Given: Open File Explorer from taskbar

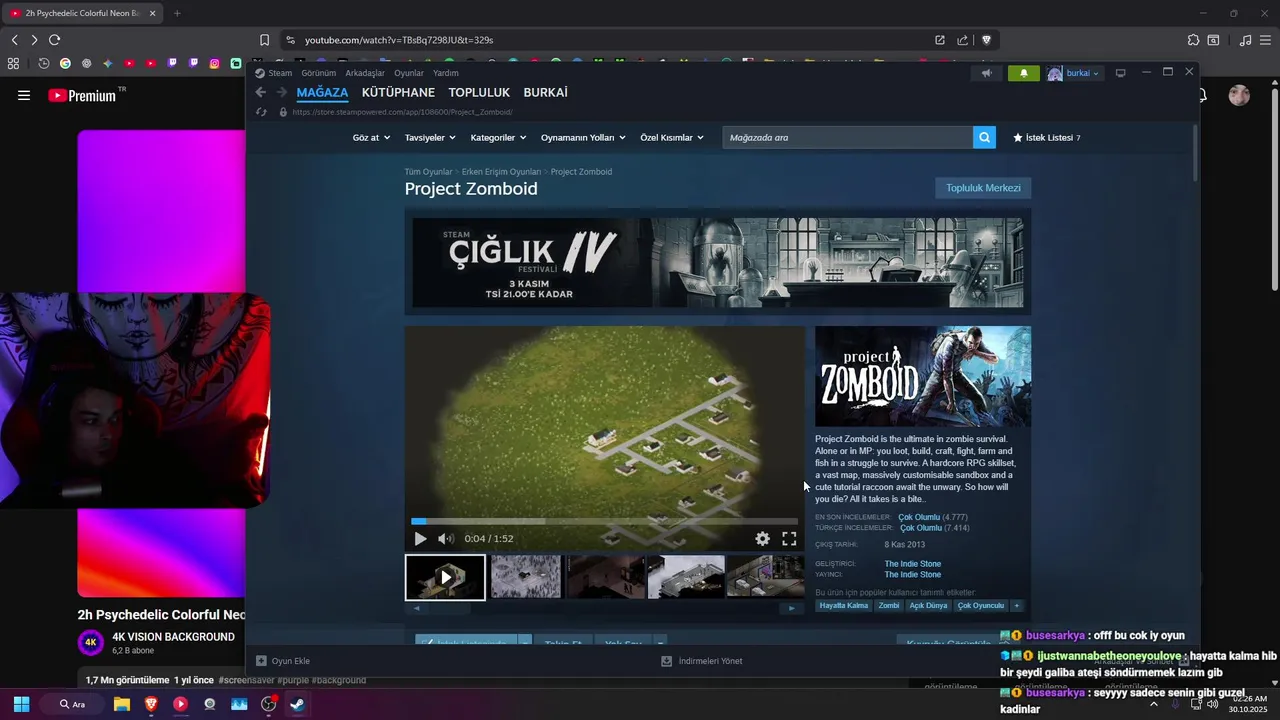Looking at the screenshot, I should point(122,704).
